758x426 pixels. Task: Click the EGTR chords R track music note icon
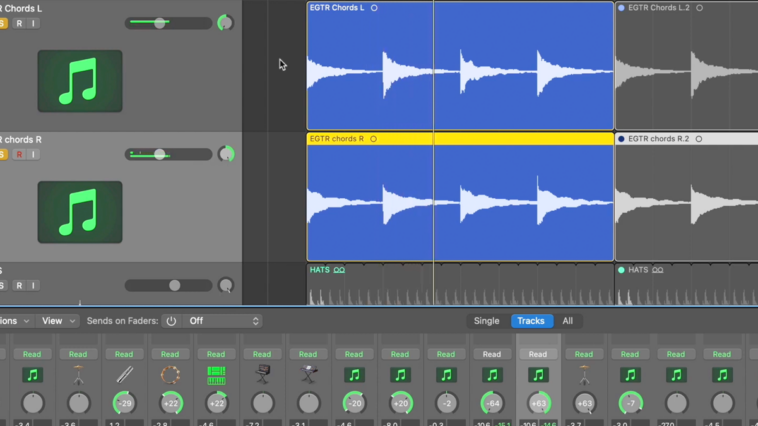point(80,212)
